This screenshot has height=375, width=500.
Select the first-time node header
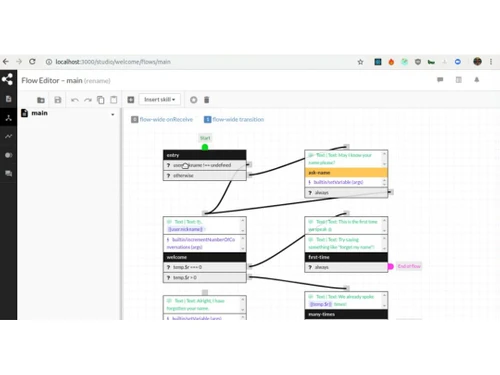point(346,257)
